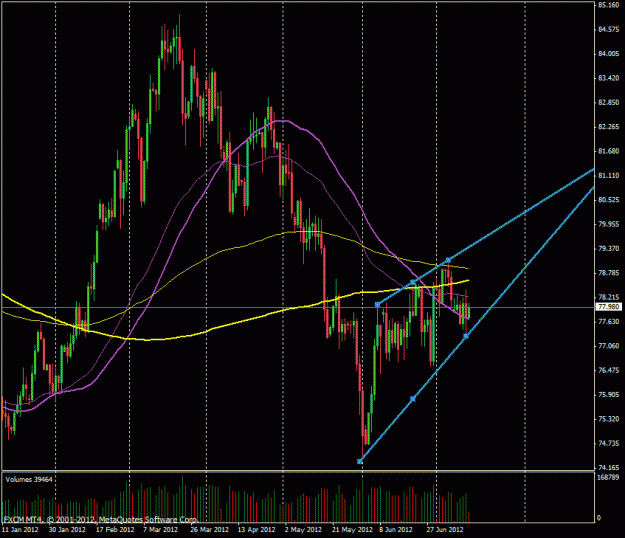Click the 81.680 price axis label
This screenshot has width=625, height=538.
click(x=609, y=151)
